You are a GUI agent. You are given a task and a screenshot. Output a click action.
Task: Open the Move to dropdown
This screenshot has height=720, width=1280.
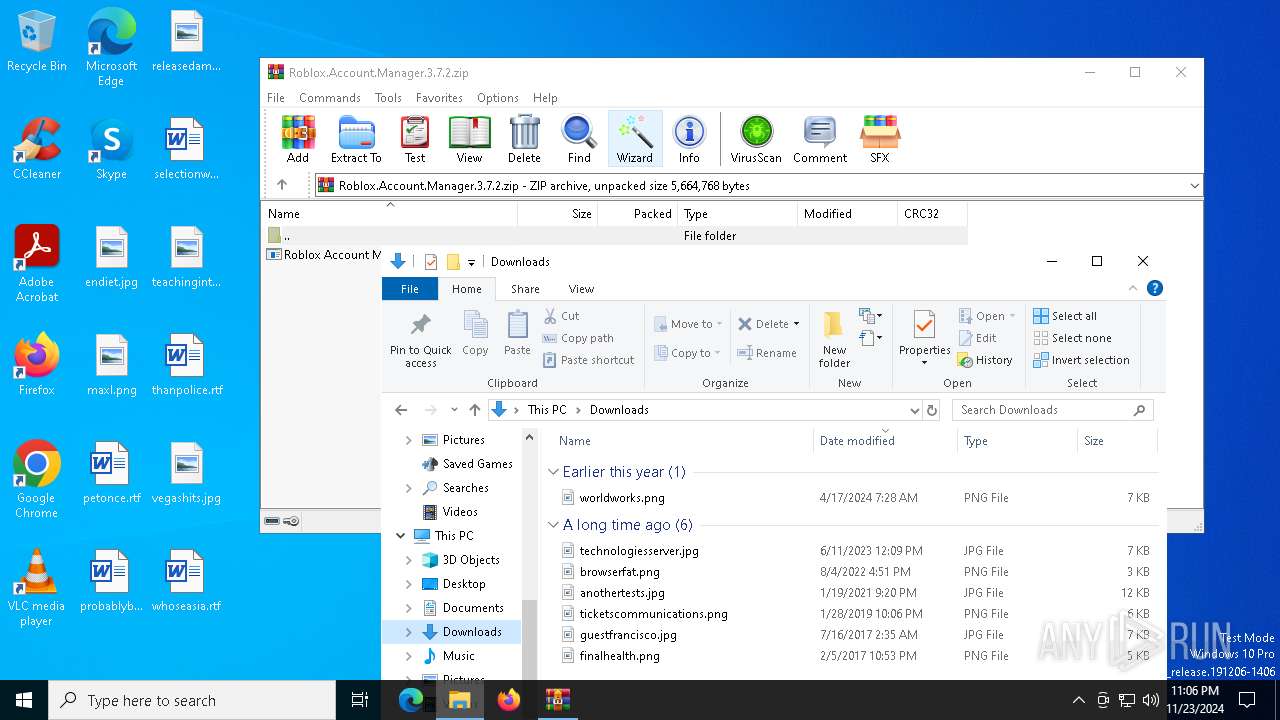coord(689,324)
